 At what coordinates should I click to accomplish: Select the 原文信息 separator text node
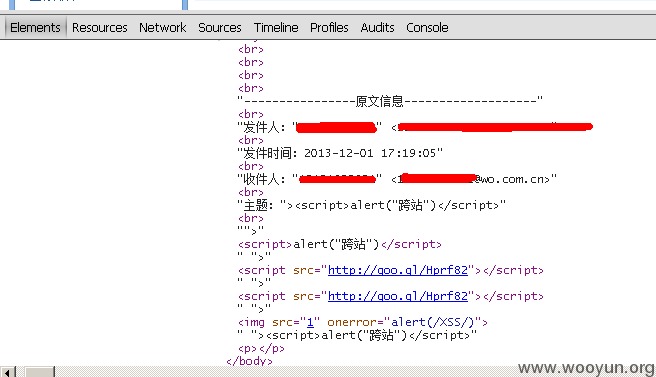point(390,101)
